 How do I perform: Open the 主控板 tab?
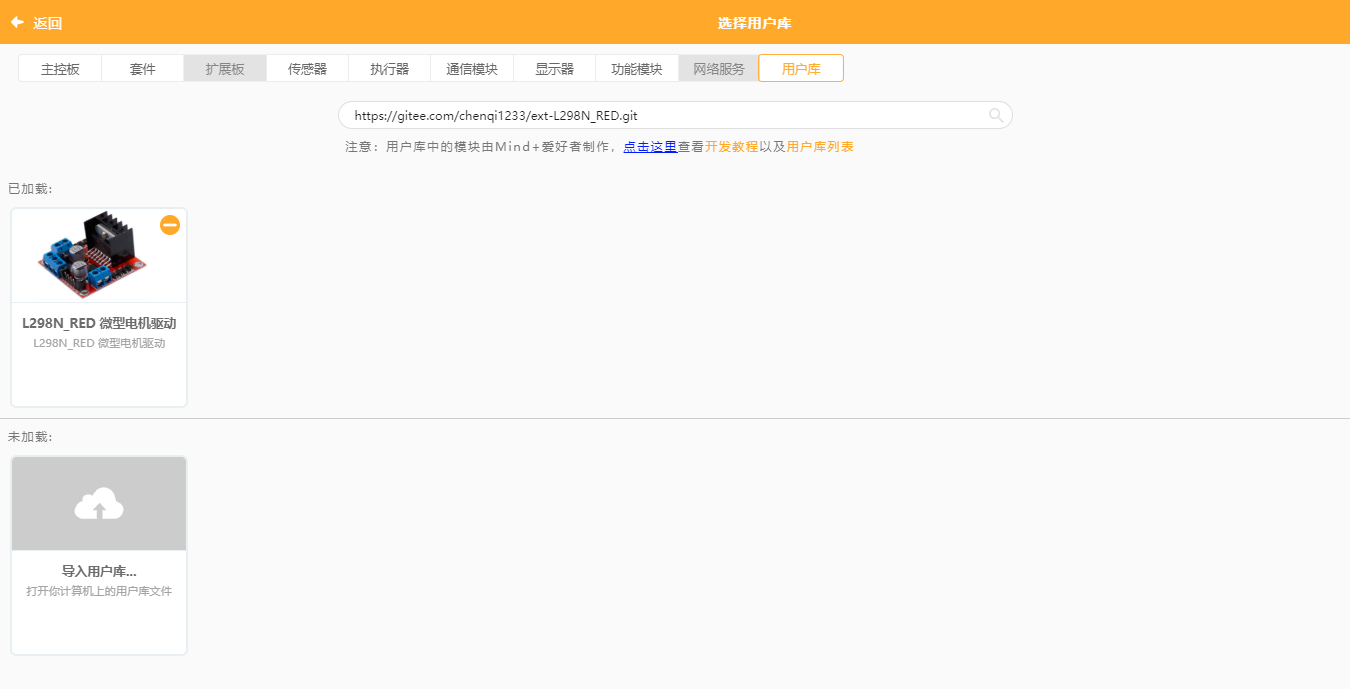(x=60, y=69)
